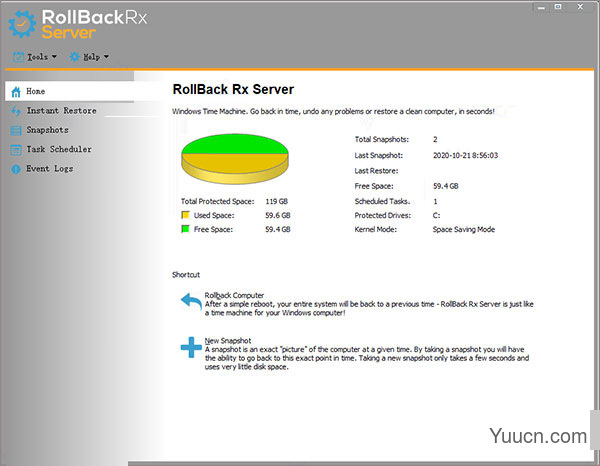Click the Home house icon in sidebar
Viewport: 600px width, 466px height.
[16, 92]
